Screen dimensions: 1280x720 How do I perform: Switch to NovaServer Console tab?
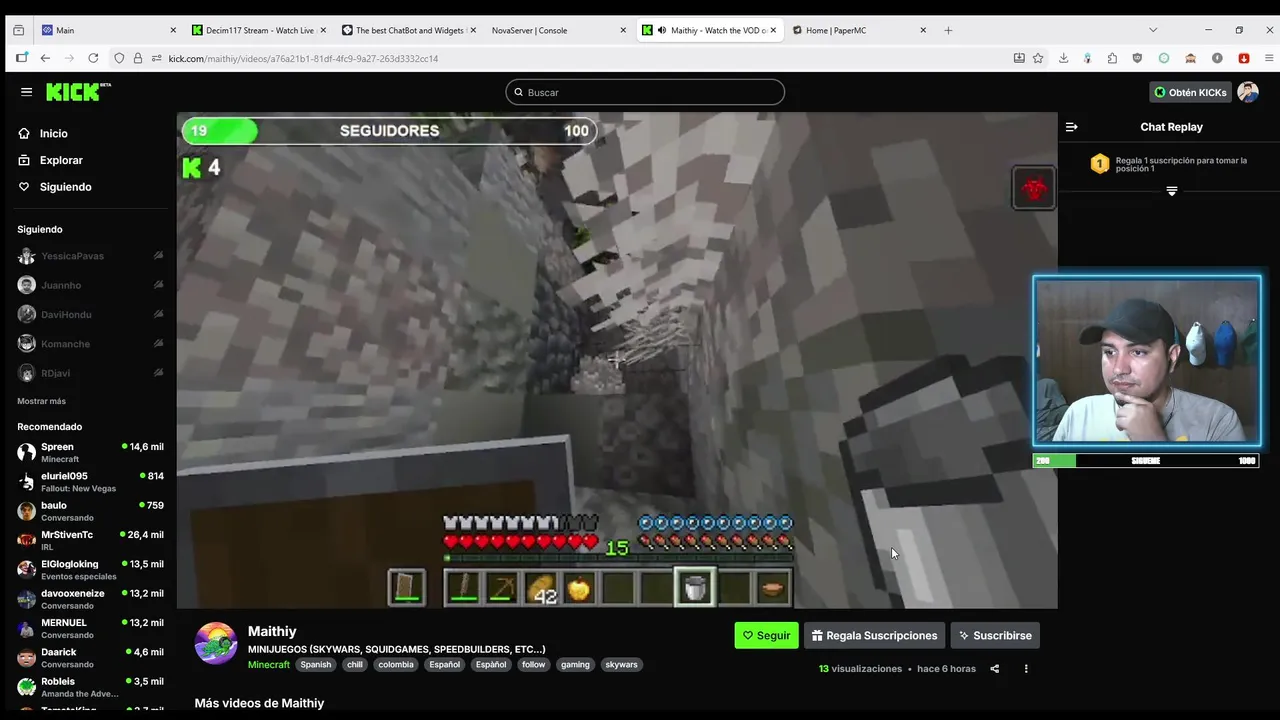coord(558,30)
